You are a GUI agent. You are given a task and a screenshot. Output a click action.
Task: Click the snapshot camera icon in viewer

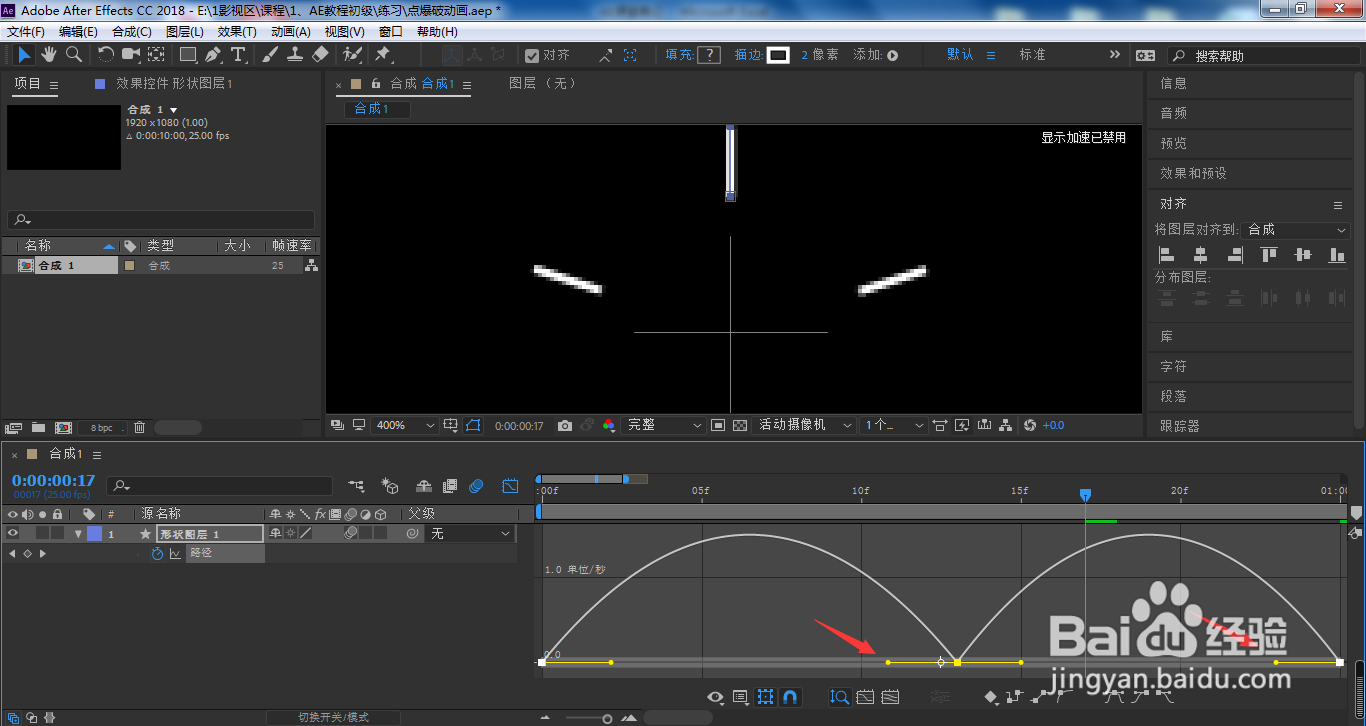[x=564, y=425]
